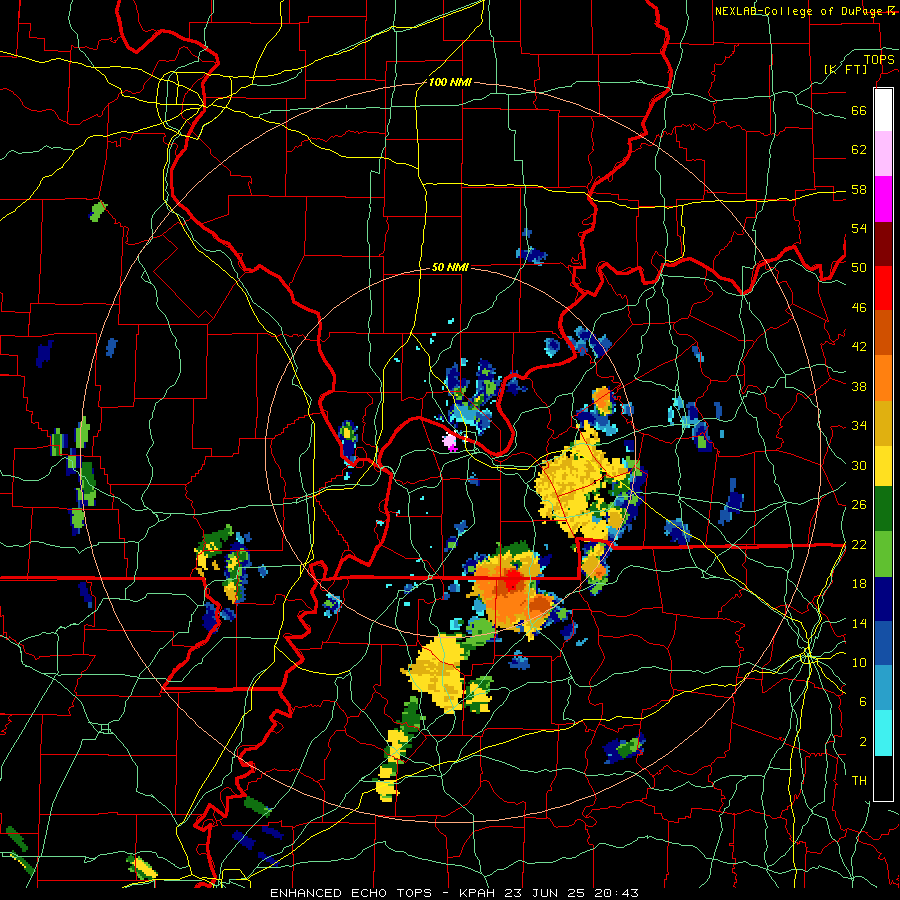900x900 pixels.
Task: Click the TH threshold label
Action: 859,781
